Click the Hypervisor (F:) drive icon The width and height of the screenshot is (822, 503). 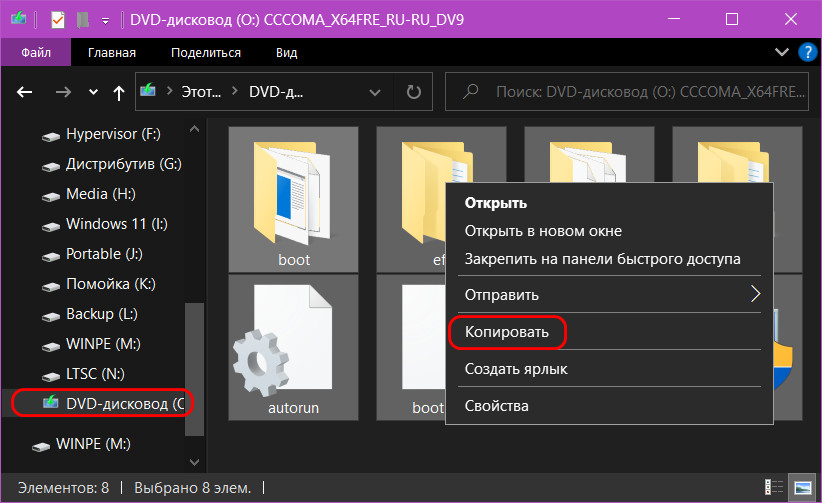point(51,136)
